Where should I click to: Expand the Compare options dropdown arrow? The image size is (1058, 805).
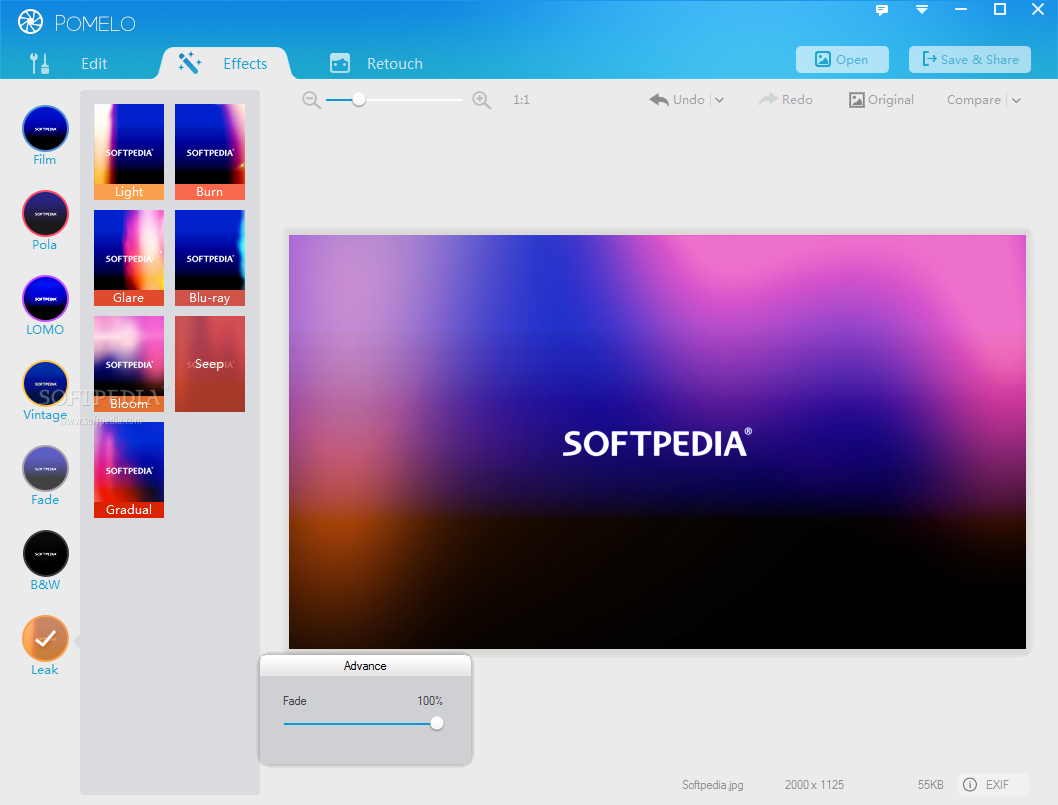tap(1016, 101)
